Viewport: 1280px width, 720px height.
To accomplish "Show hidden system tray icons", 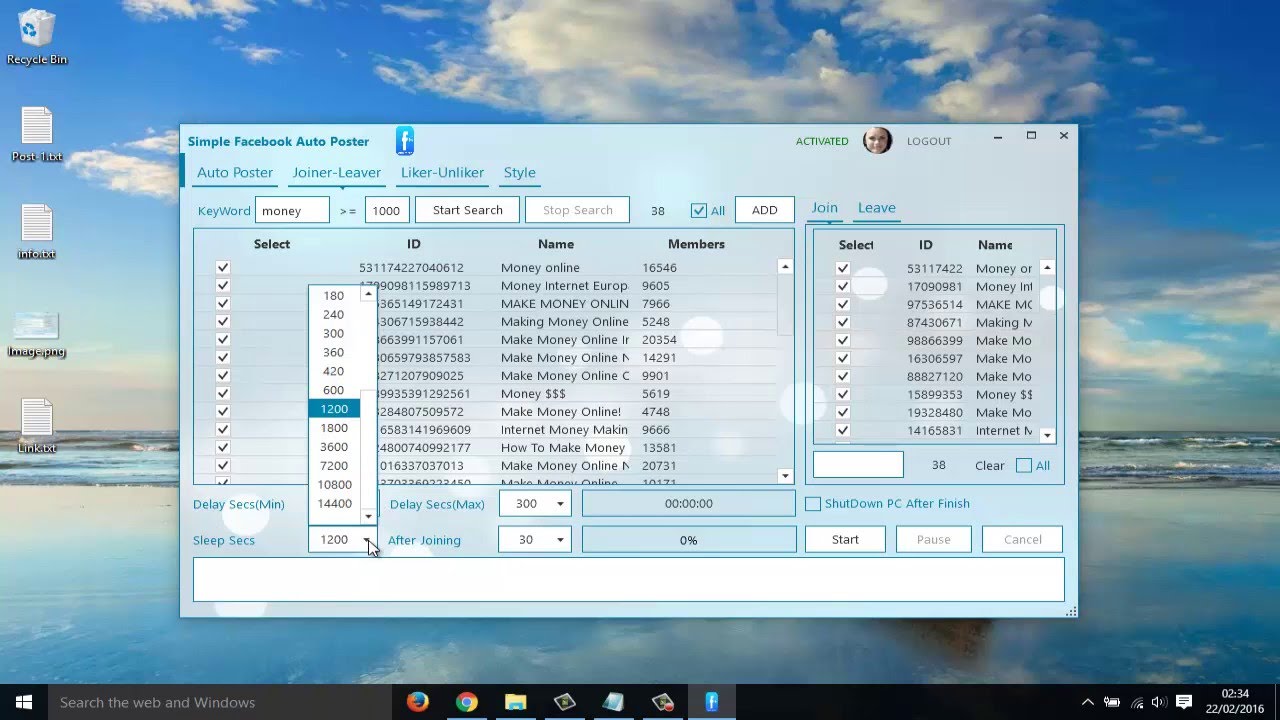I will pyautogui.click(x=1088, y=702).
